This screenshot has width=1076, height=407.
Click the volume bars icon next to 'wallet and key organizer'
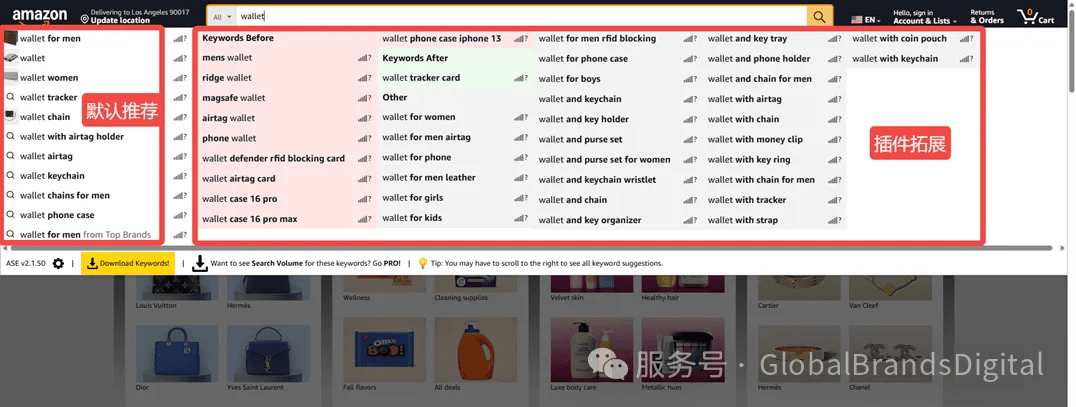coord(691,220)
